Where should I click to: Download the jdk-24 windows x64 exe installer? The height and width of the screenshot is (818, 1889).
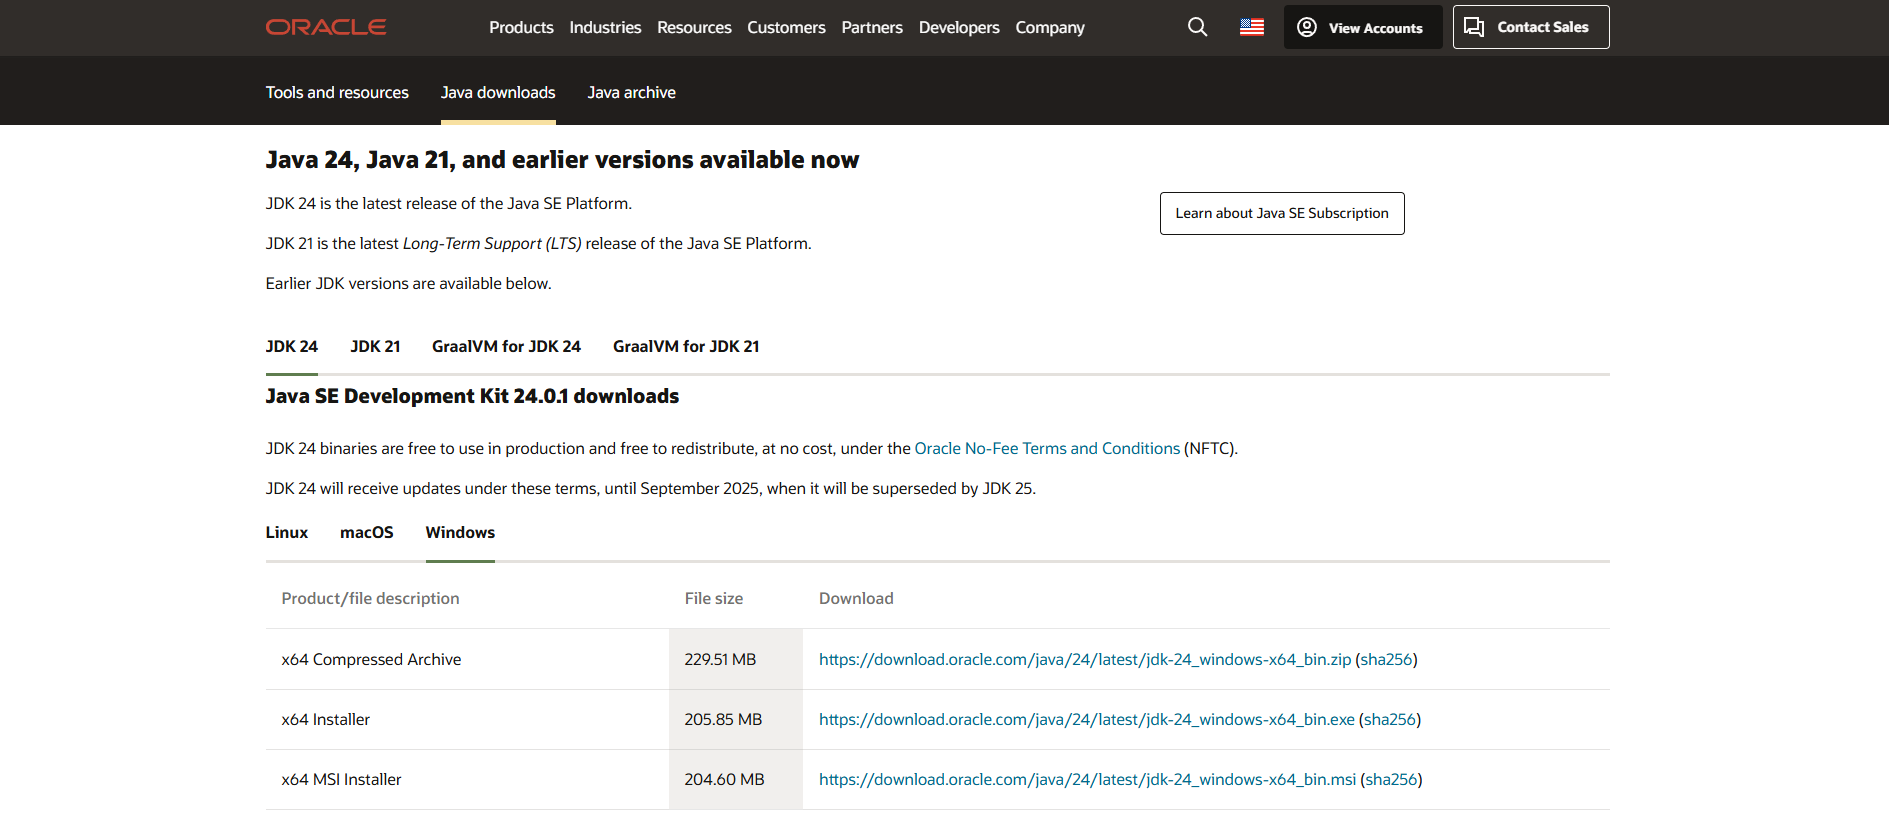(x=1087, y=719)
